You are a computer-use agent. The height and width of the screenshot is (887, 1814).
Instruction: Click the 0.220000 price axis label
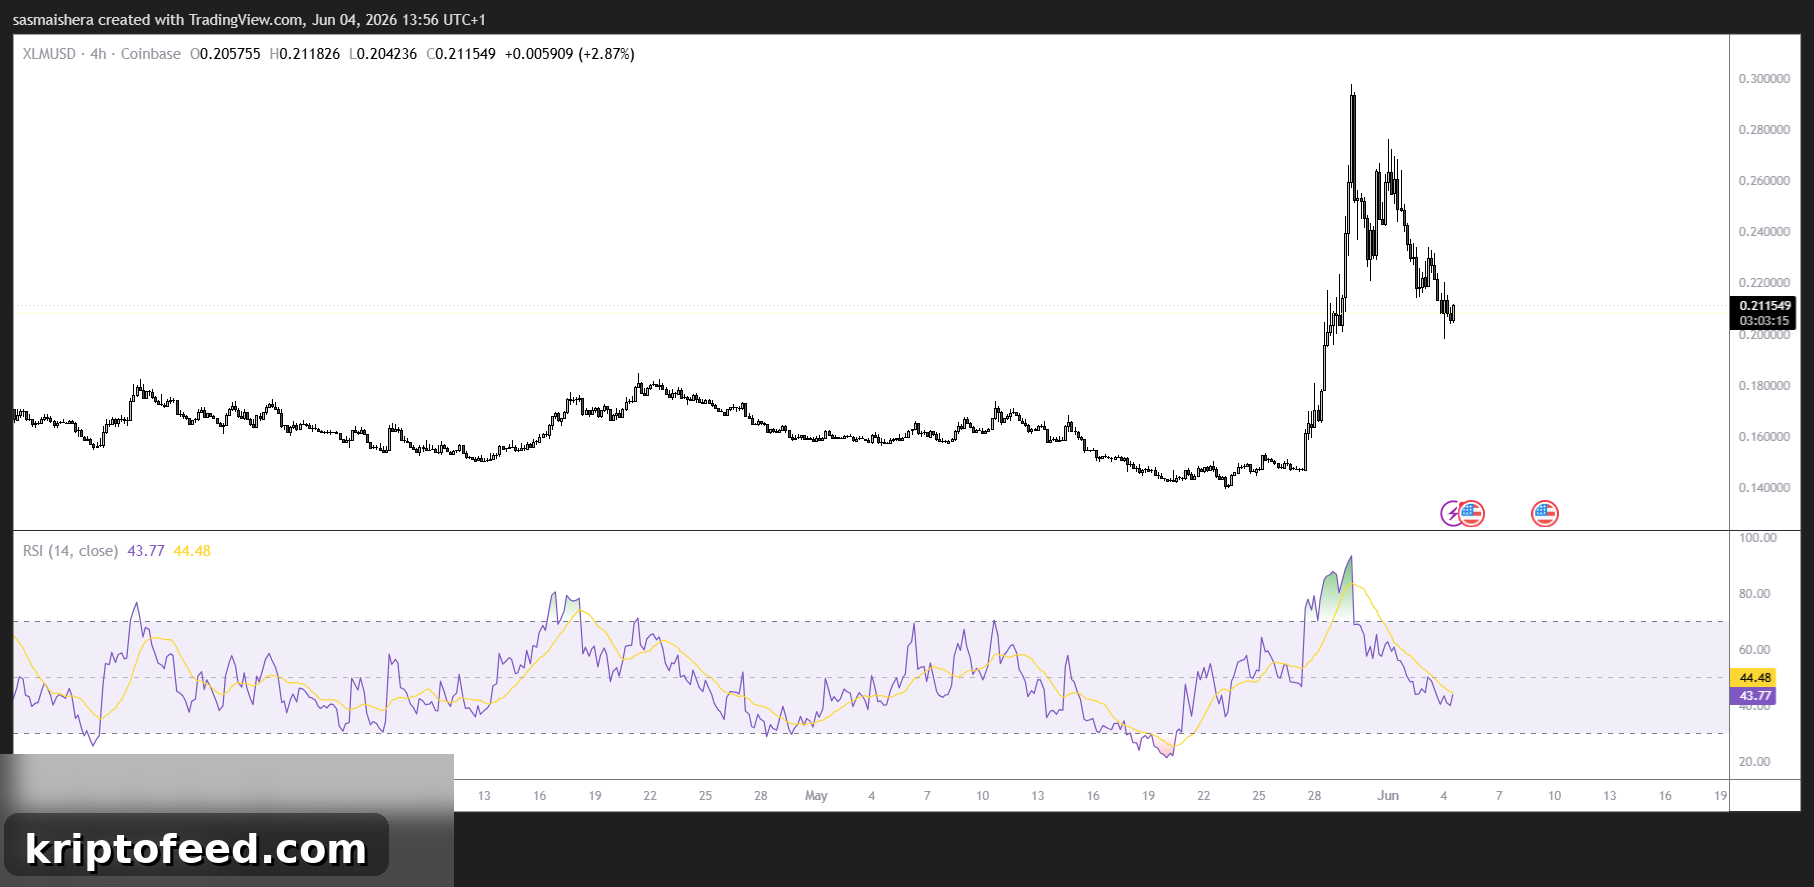pos(1764,283)
